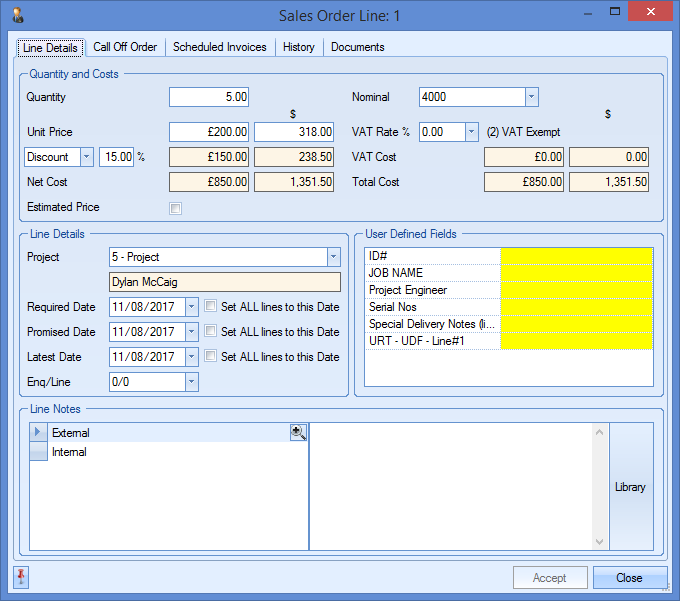Enable the Estimated Price checkbox

[176, 208]
